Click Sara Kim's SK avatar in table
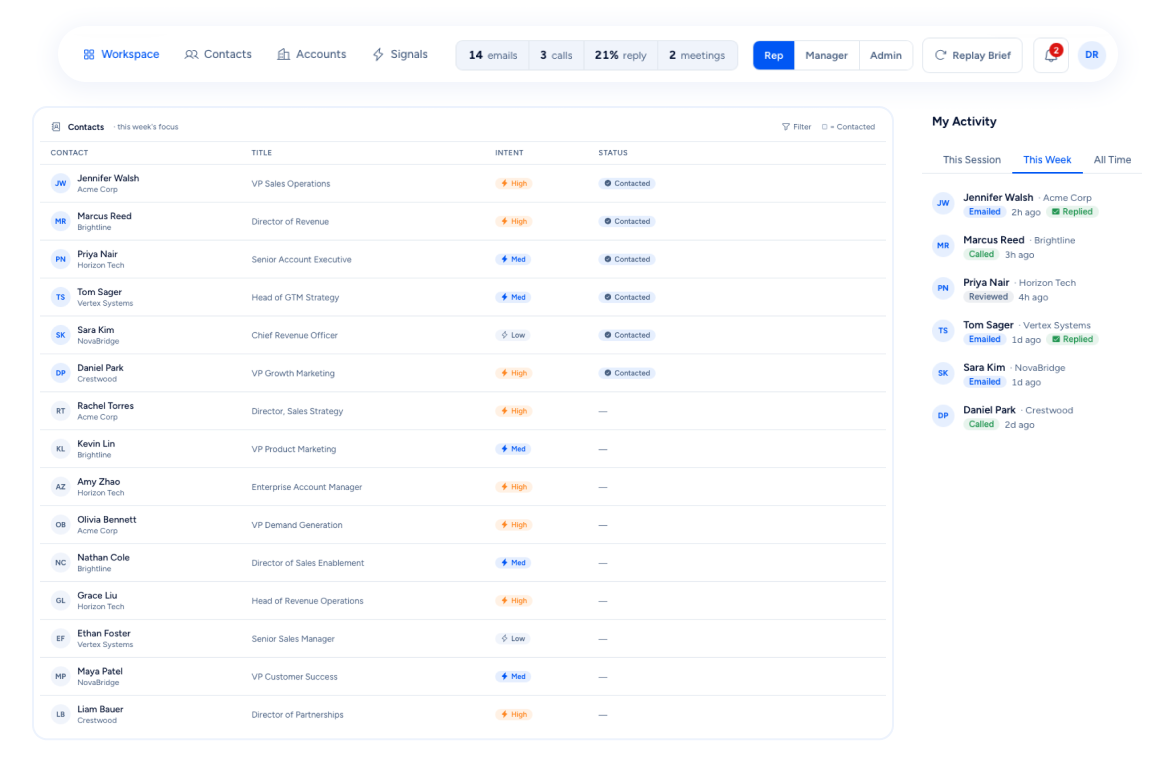This screenshot has width=1174, height=768. [x=61, y=335]
